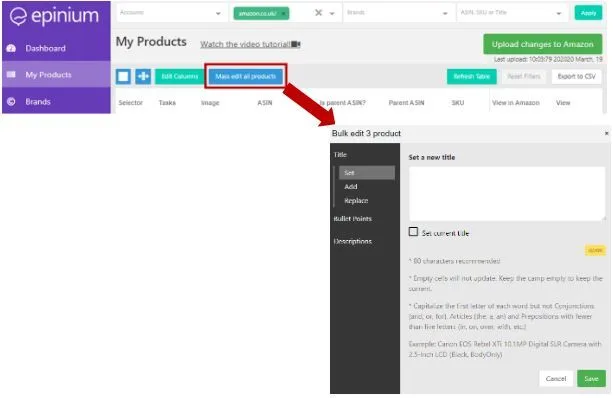613x398 pixels.
Task: Open the Descriptions section
Action: pos(353,241)
